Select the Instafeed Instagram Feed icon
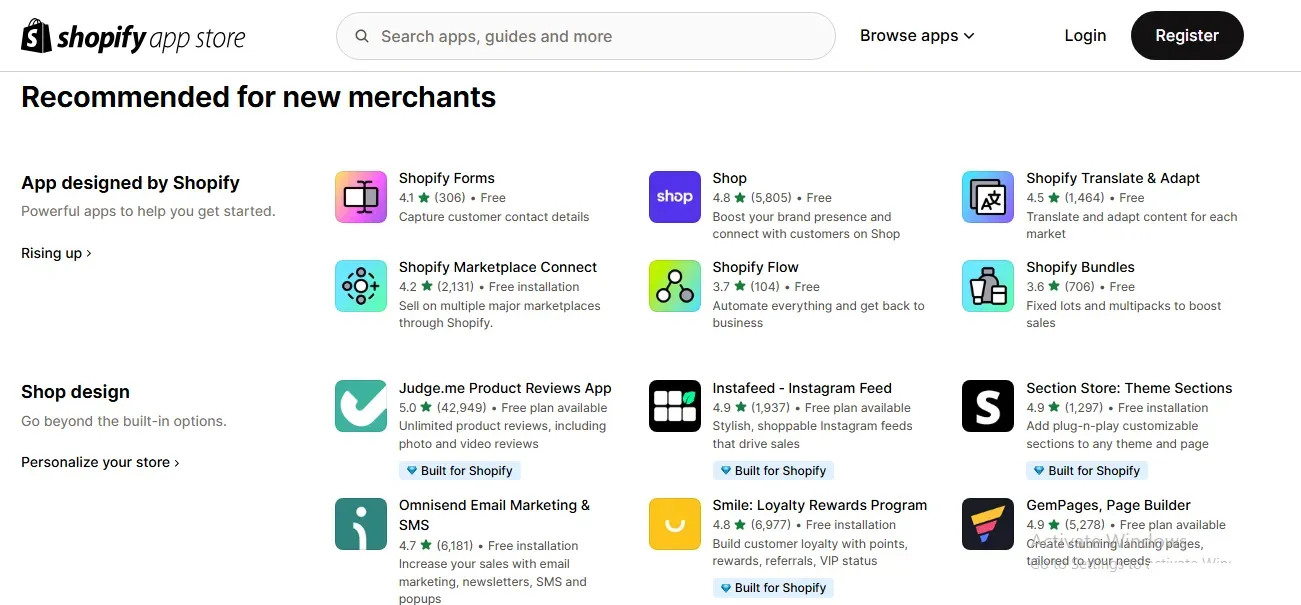Image resolution: width=1301 pixels, height=605 pixels. coord(675,406)
